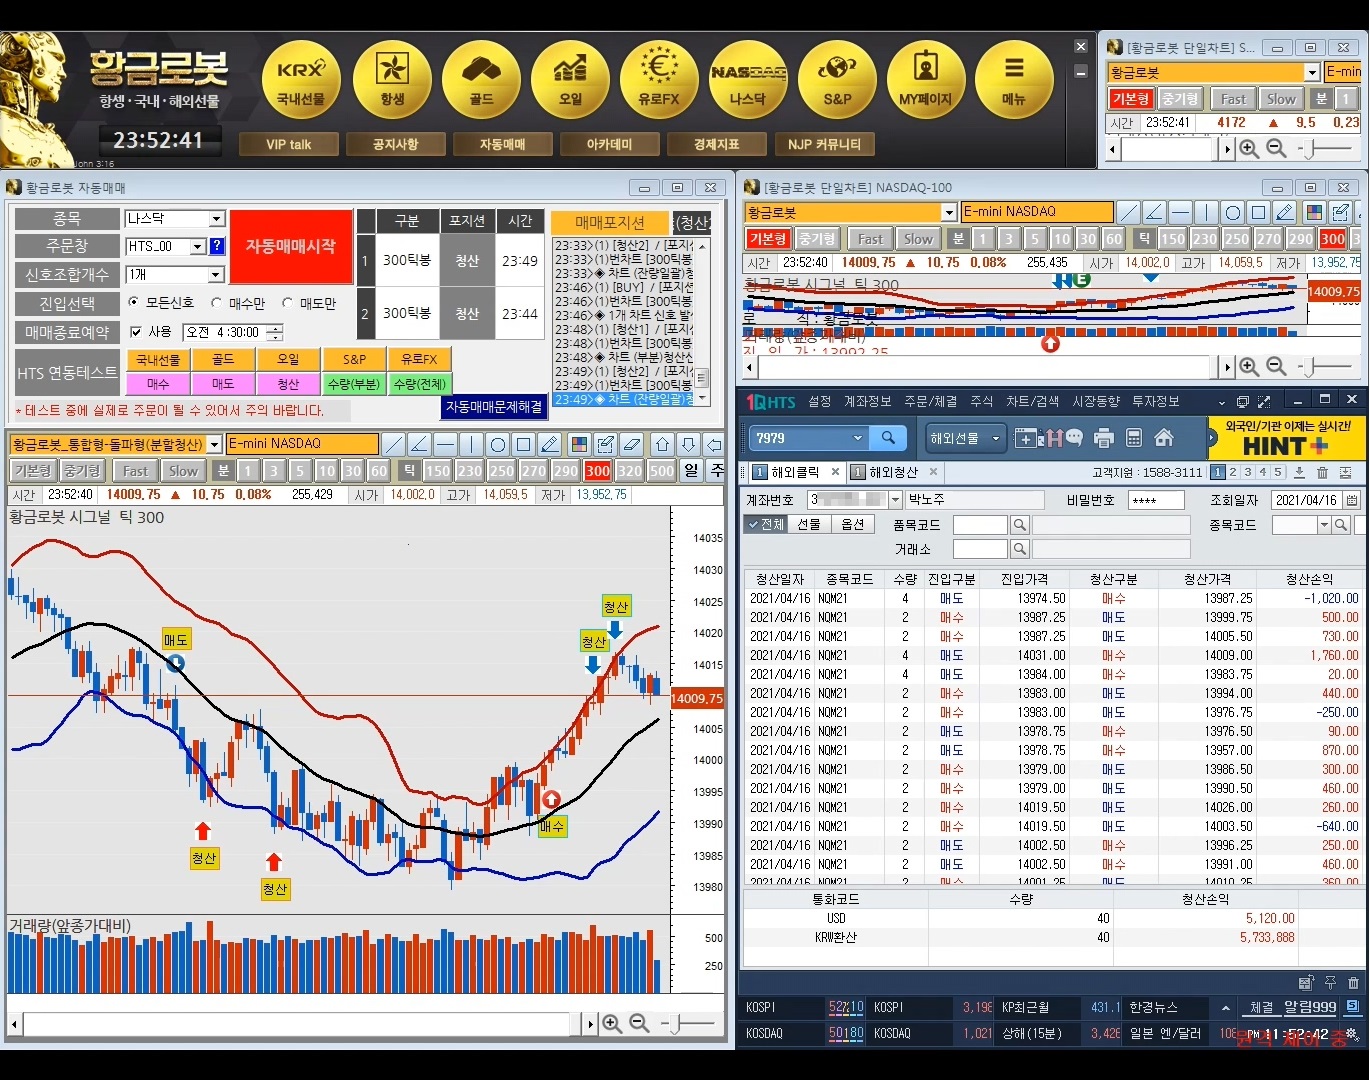Open 황금로봇 dropdown in NASDAQ-100 chart window
1370x1080 pixels.
[949, 212]
